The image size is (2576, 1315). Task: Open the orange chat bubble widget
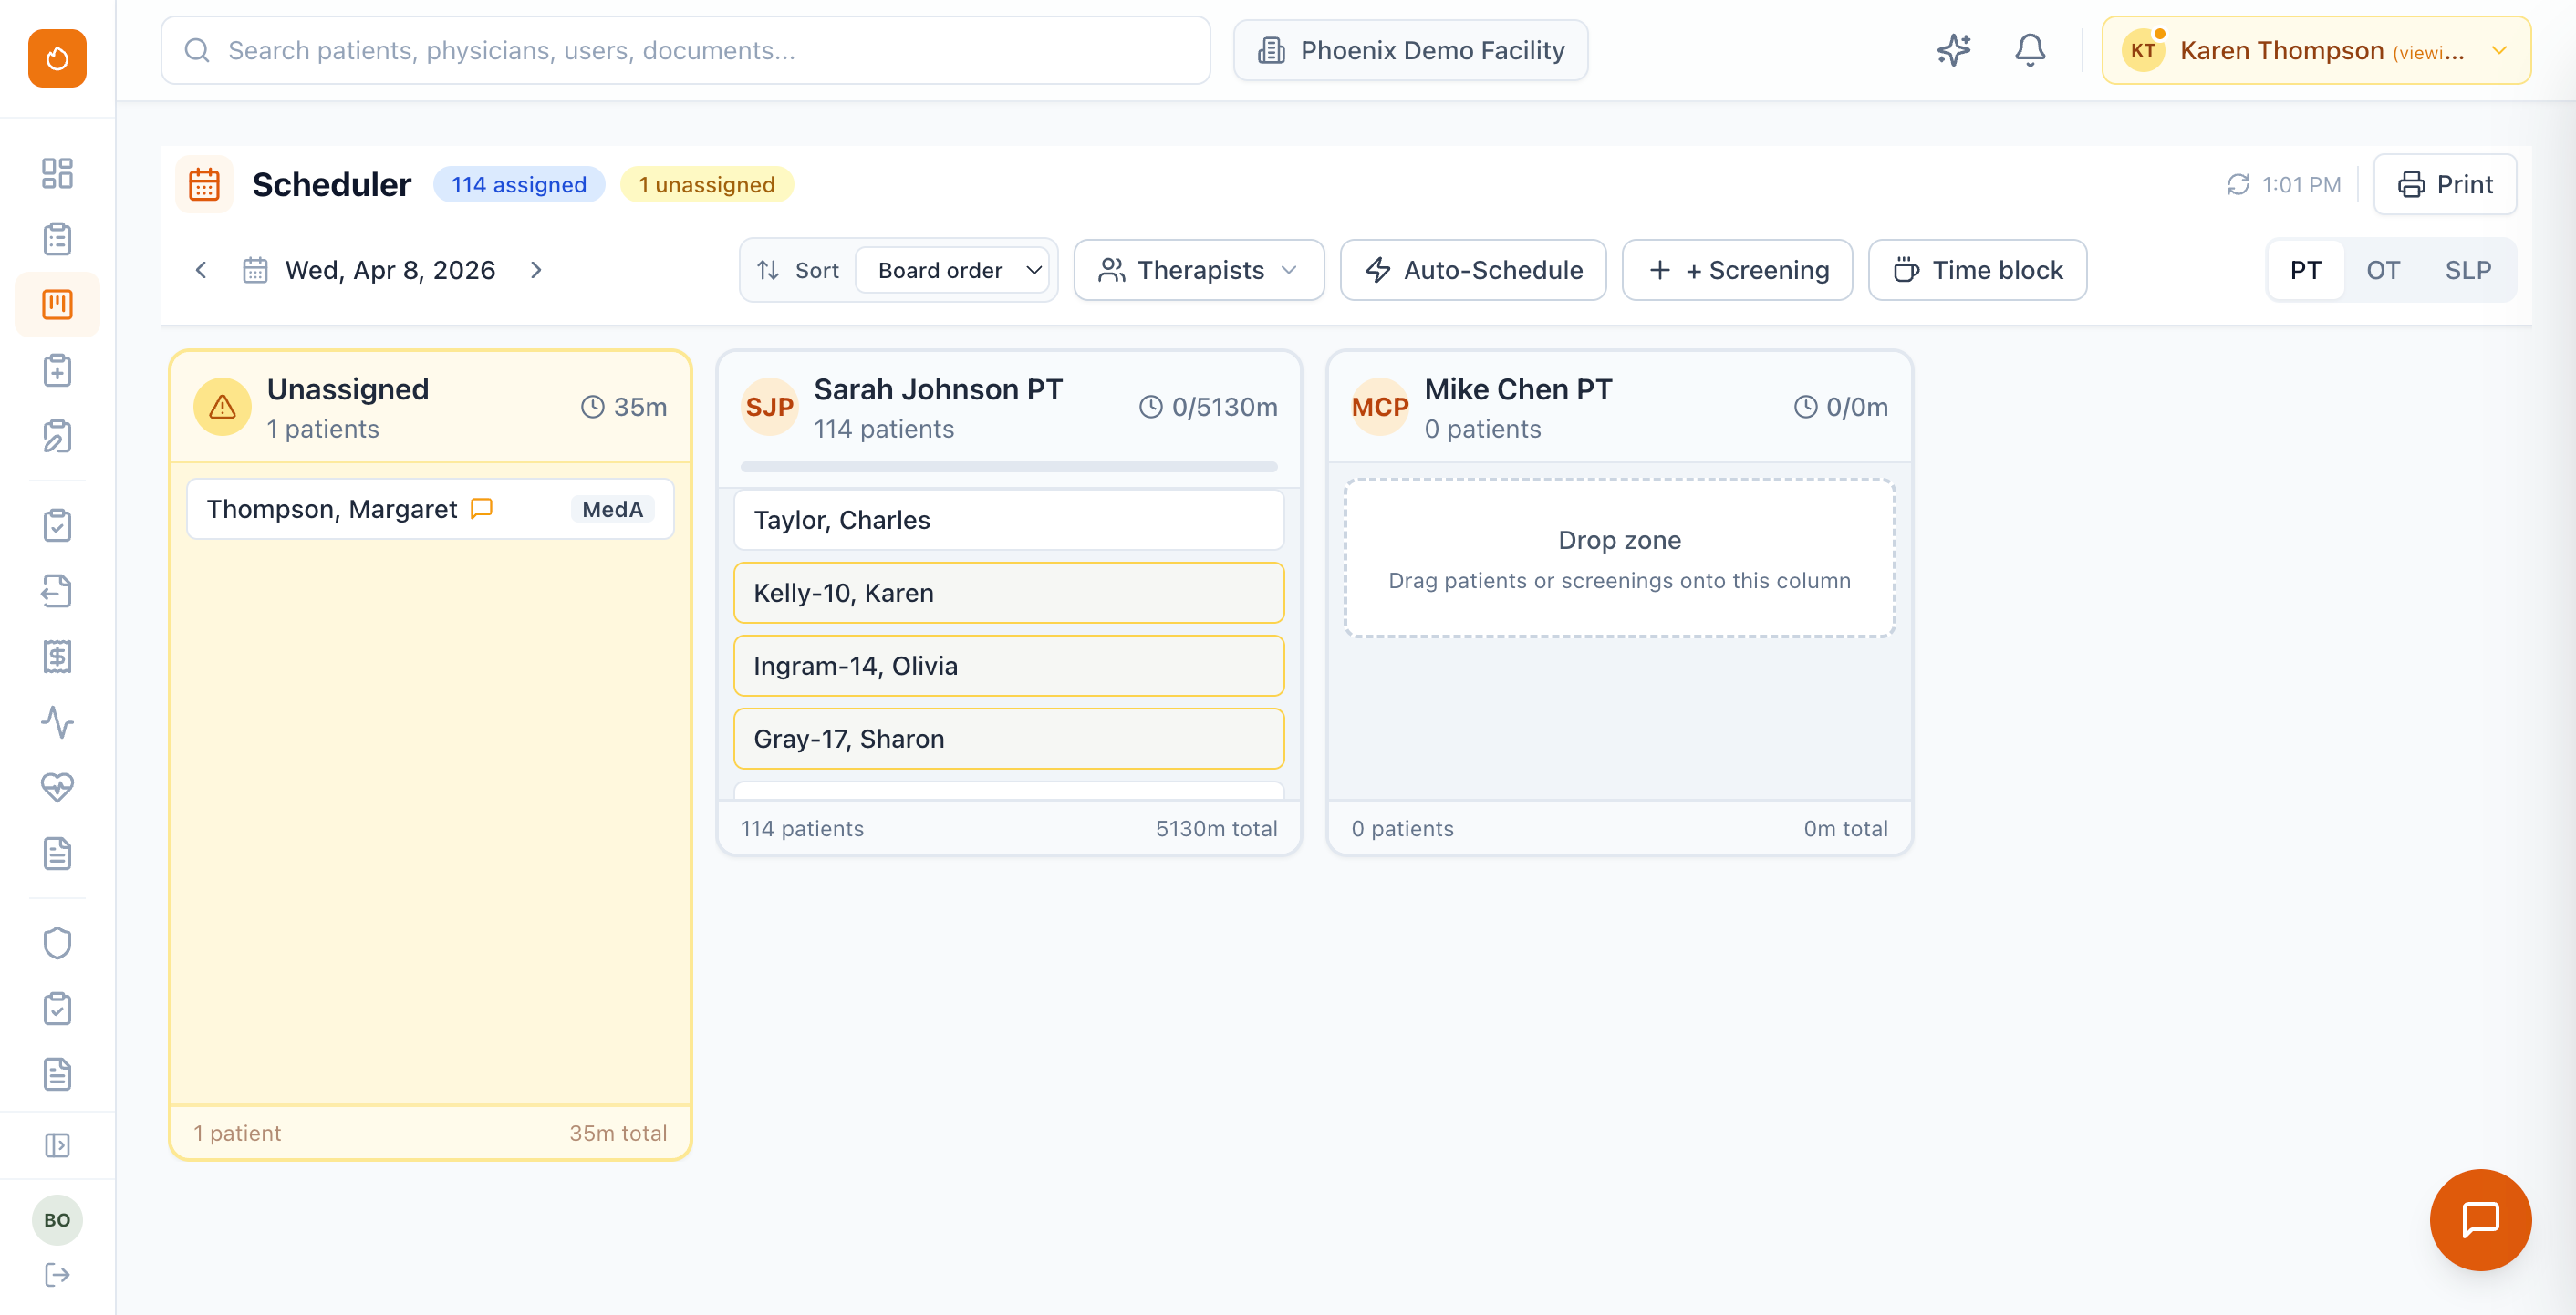tap(2479, 1219)
